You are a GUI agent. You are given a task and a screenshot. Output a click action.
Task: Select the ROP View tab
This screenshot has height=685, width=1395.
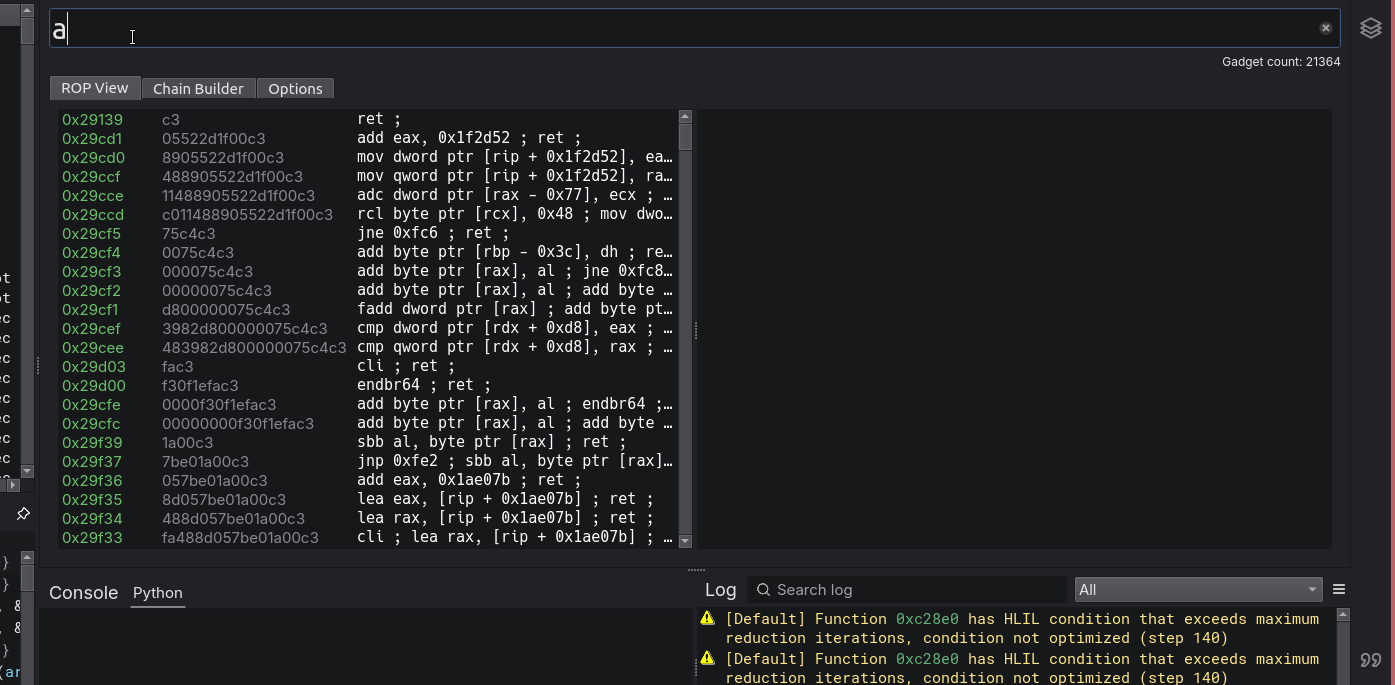click(x=94, y=88)
